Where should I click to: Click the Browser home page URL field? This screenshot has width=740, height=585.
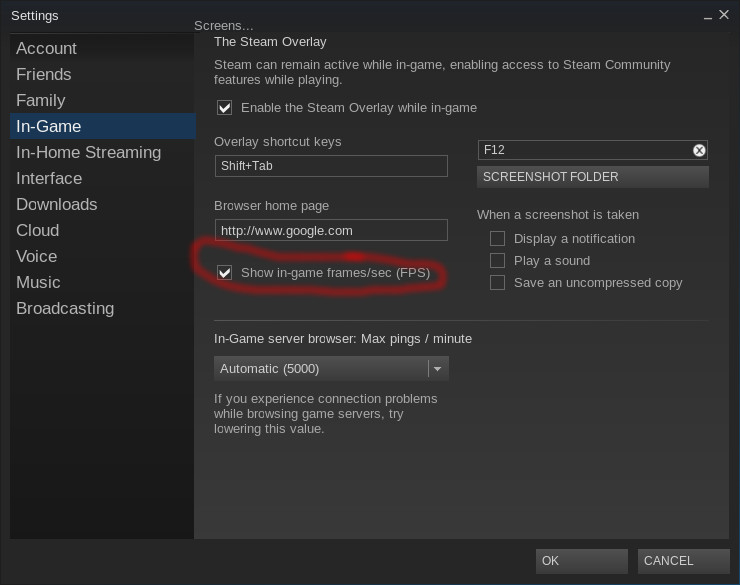click(331, 230)
